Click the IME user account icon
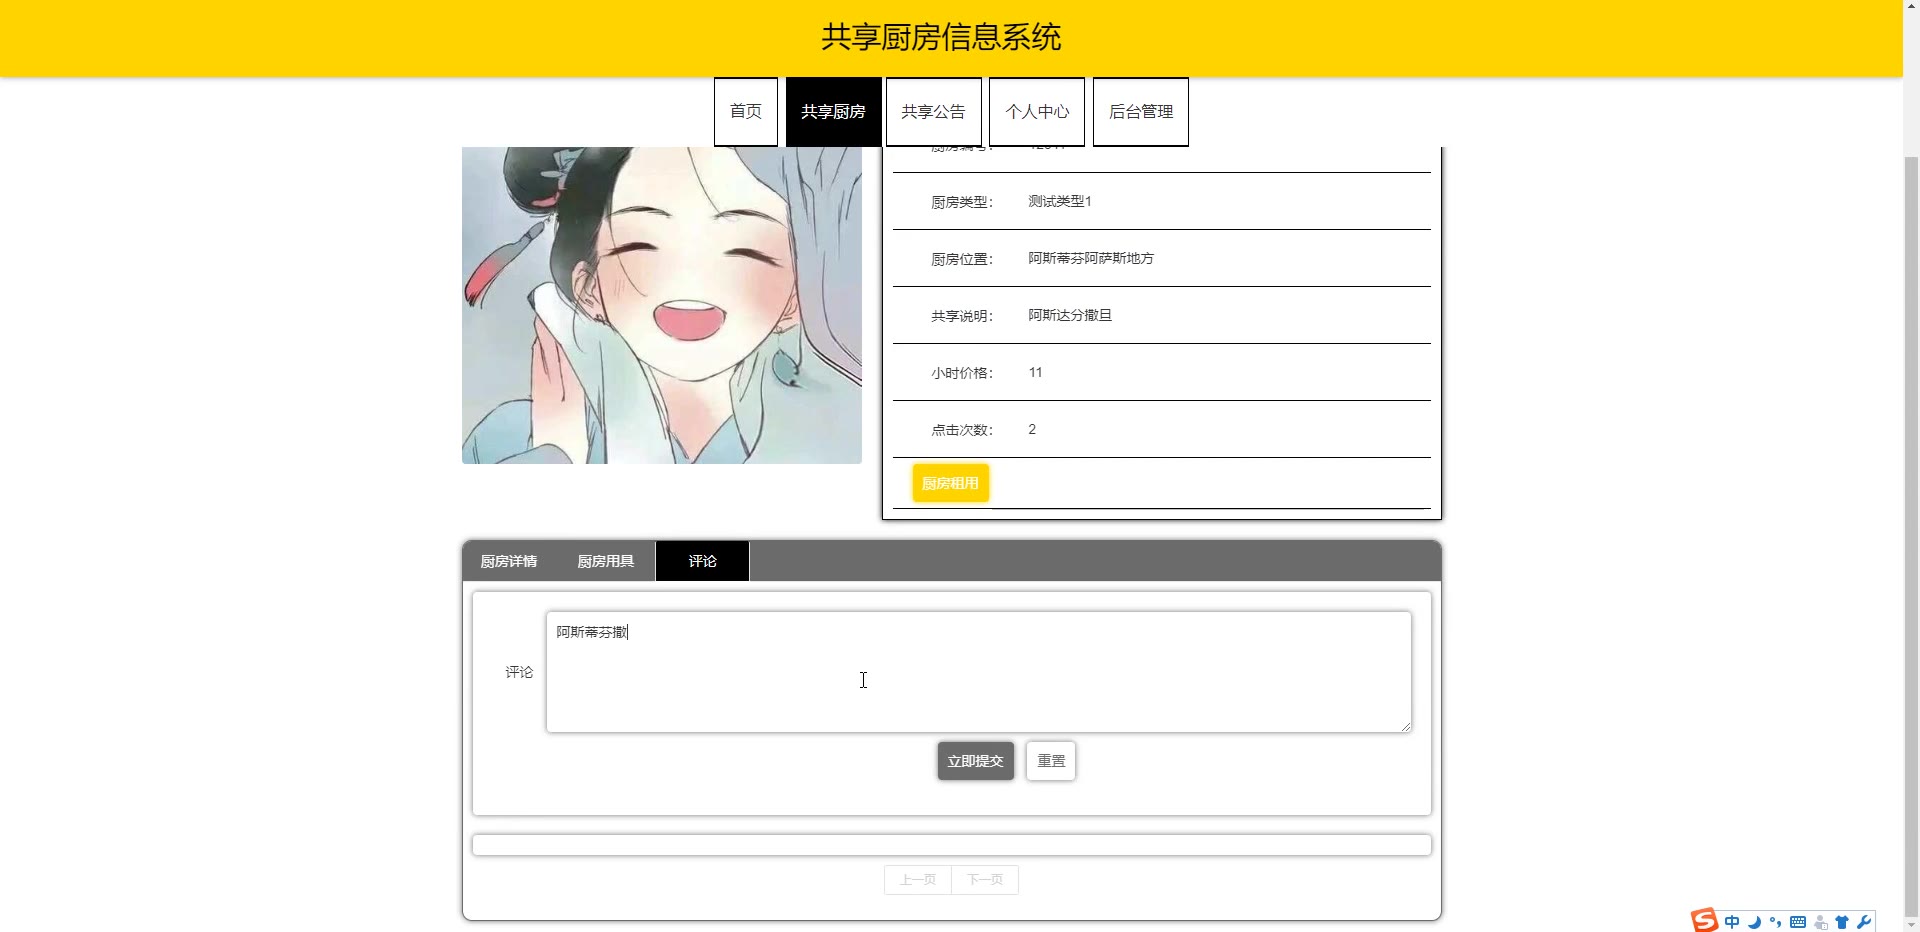Viewport: 1920px width, 932px height. pos(1821,922)
